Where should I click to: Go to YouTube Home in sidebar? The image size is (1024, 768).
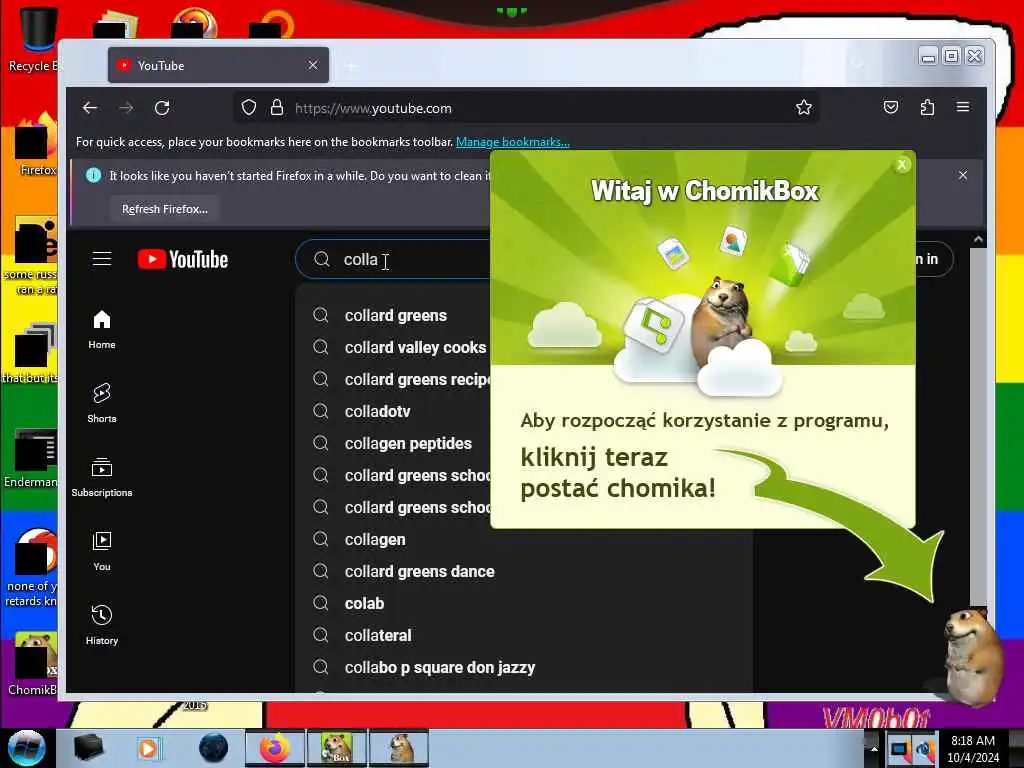tap(102, 330)
